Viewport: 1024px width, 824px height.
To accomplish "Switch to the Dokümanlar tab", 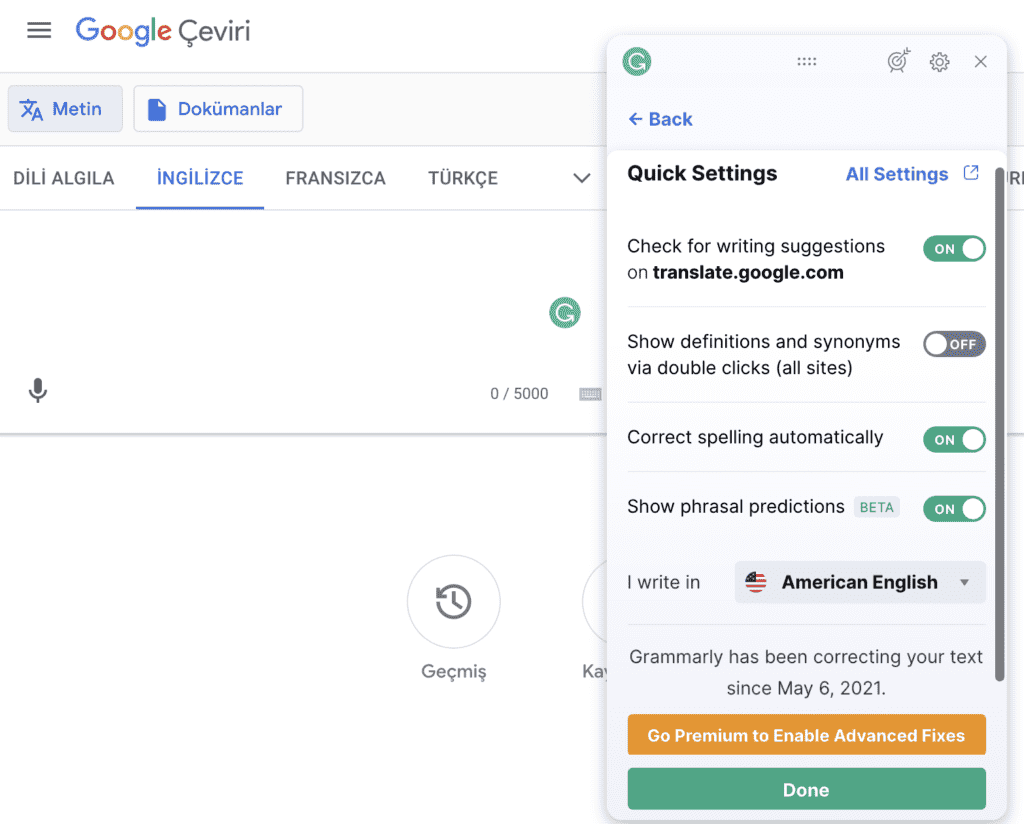I will [x=218, y=109].
